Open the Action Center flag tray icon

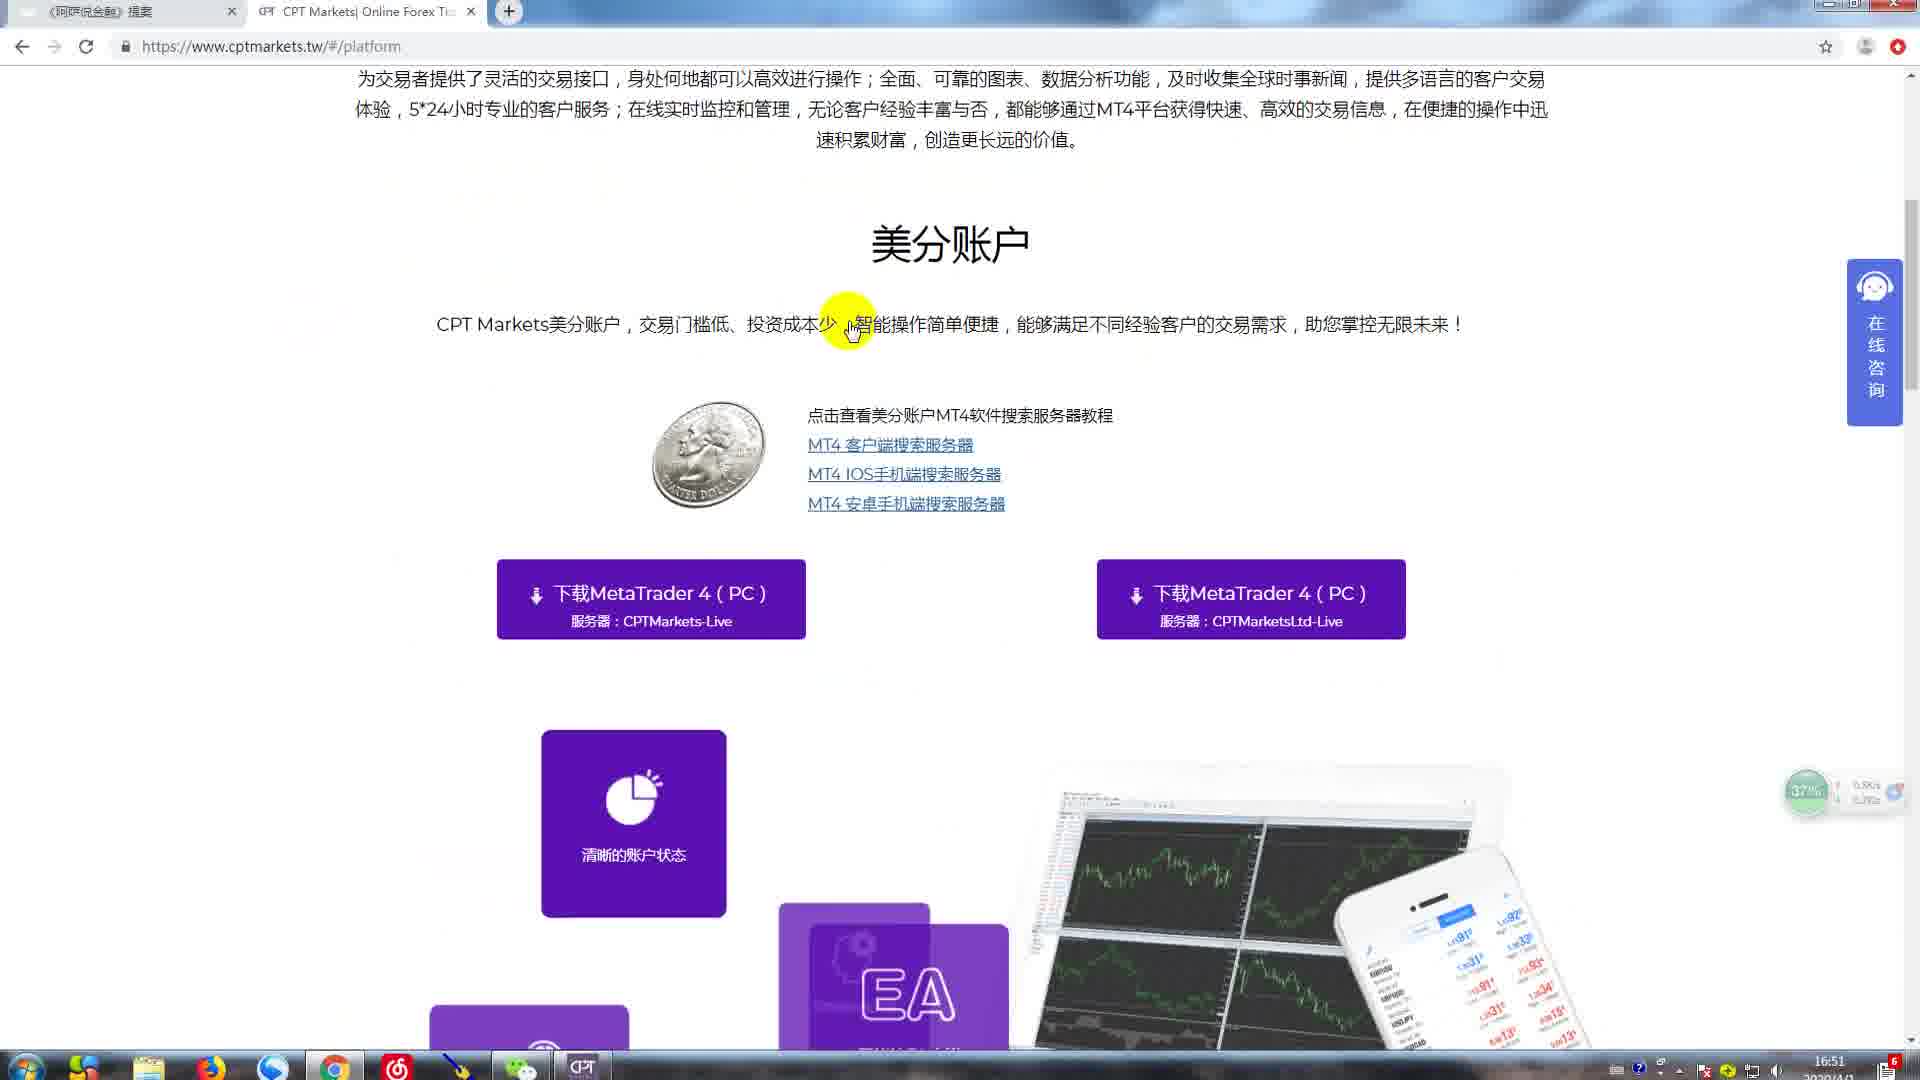point(1705,1070)
